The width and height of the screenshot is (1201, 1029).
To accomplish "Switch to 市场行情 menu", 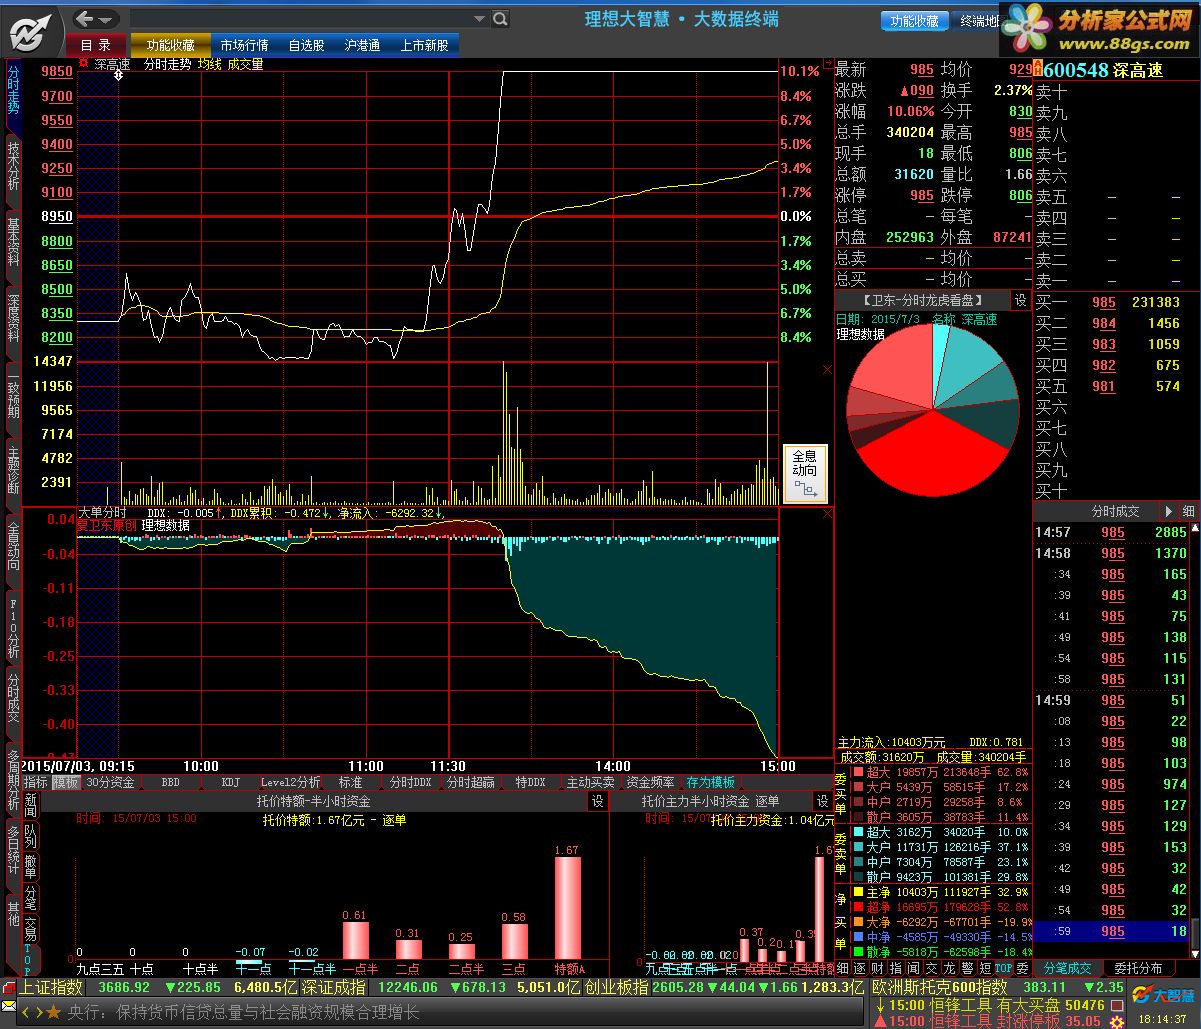I will pos(245,45).
